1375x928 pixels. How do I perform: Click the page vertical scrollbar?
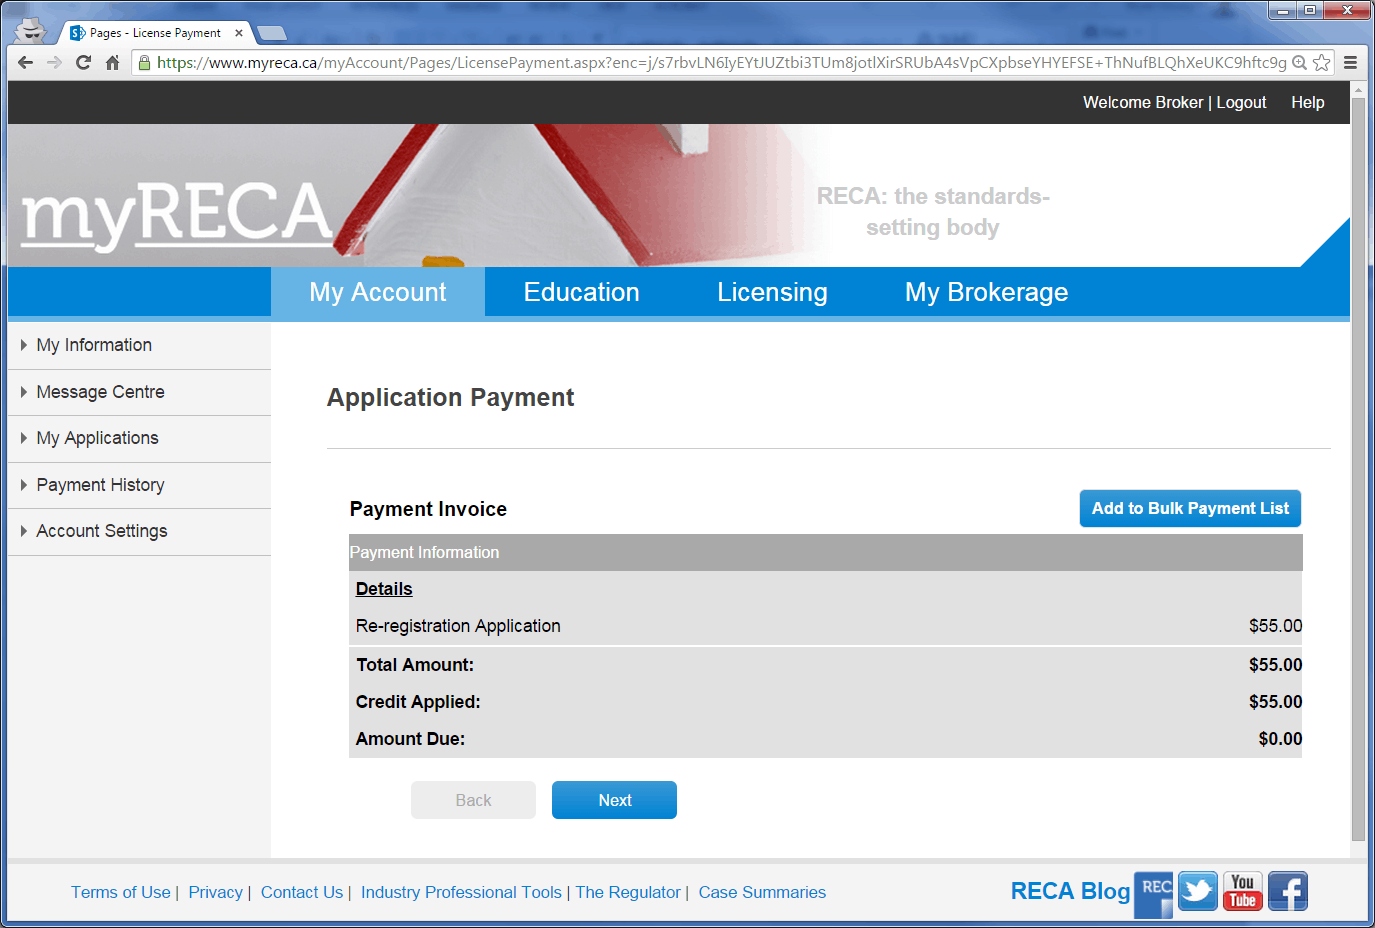tap(1358, 470)
